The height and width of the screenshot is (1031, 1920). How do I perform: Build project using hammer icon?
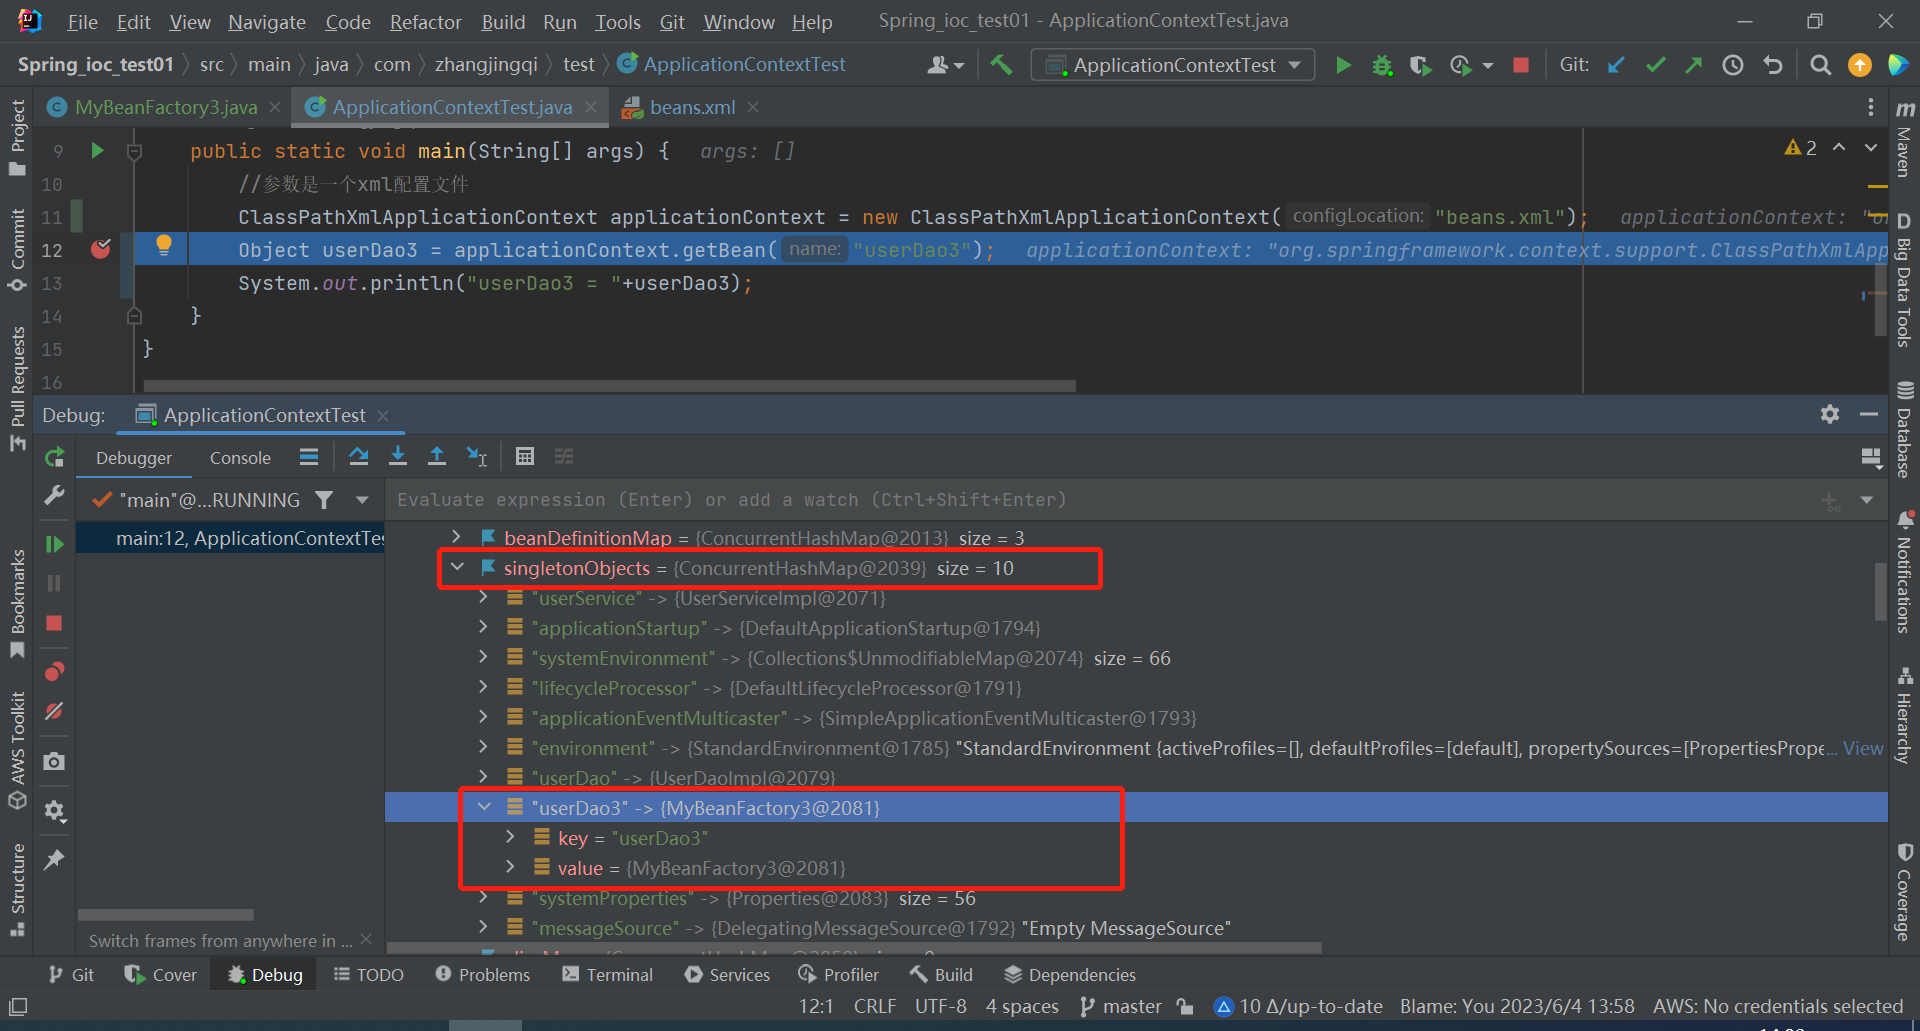(1001, 65)
